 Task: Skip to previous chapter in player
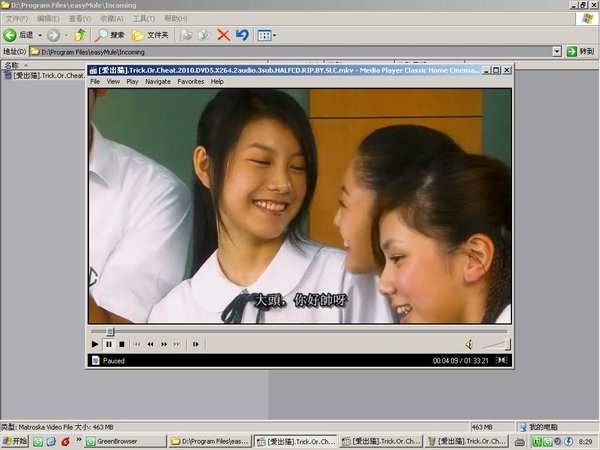(x=137, y=344)
